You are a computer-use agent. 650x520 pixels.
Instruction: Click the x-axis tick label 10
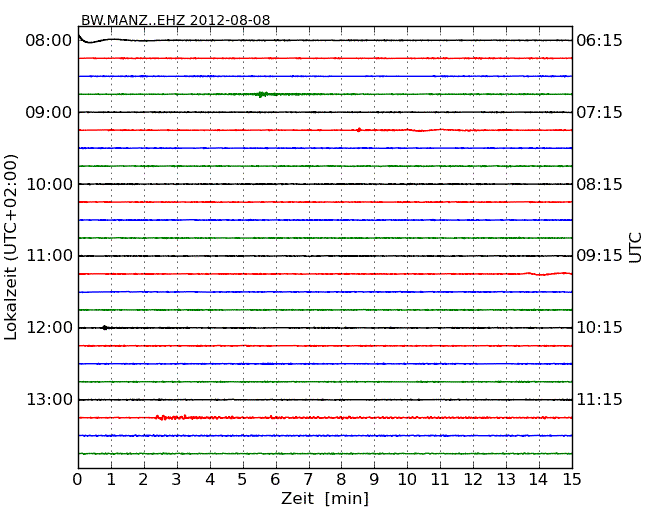pos(407,480)
